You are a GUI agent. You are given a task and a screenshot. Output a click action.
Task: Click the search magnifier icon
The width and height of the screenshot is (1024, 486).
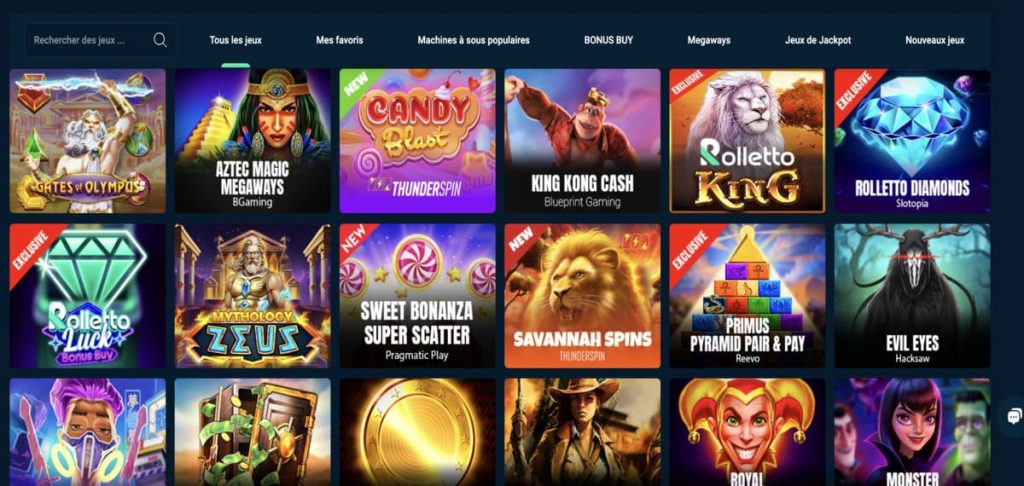click(160, 40)
